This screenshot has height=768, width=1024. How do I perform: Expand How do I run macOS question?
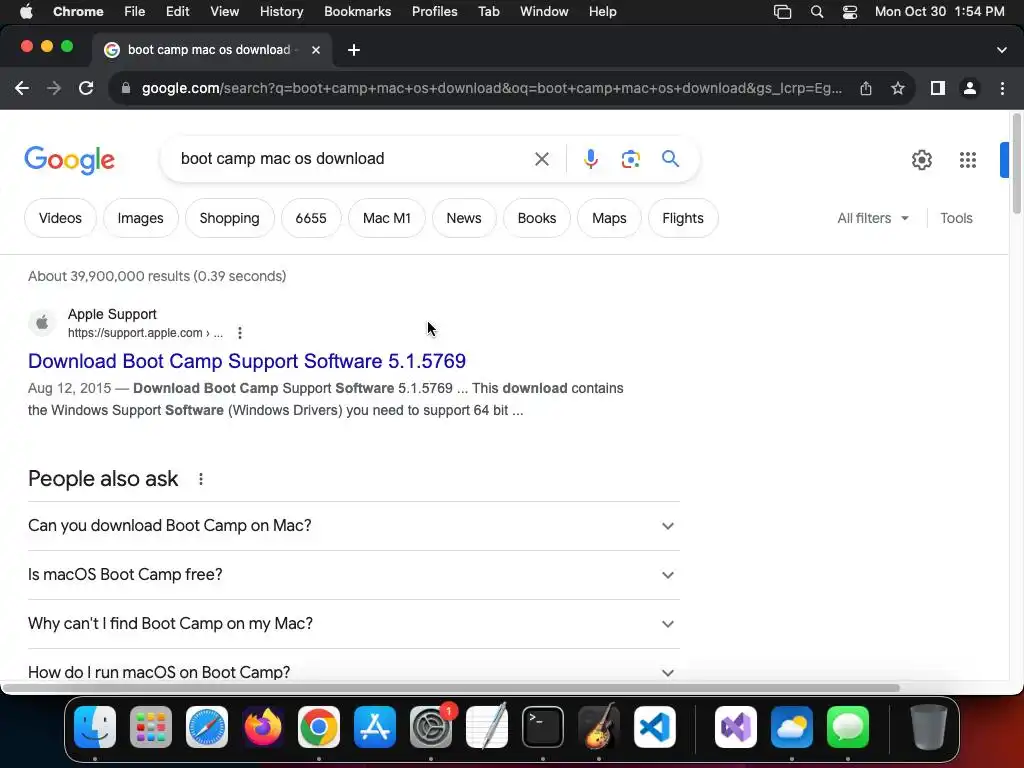[353, 672]
